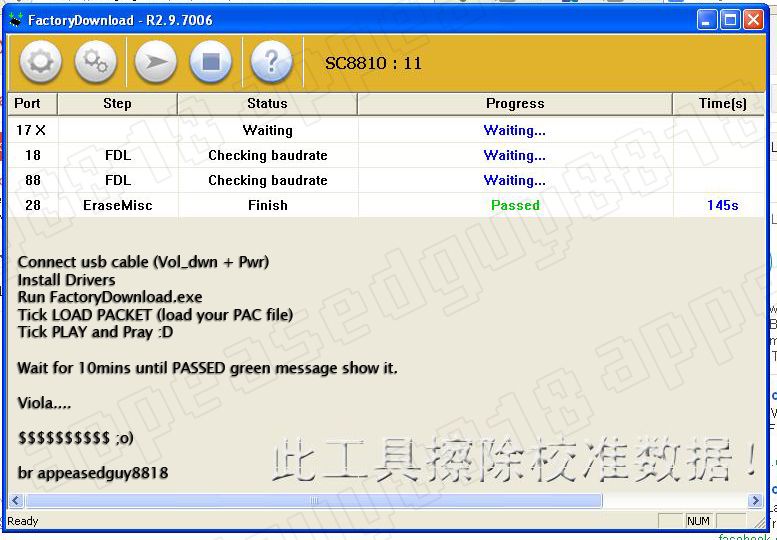The height and width of the screenshot is (540, 777).
Task: Click the horizontal scrollbar thumb
Action: 312,500
